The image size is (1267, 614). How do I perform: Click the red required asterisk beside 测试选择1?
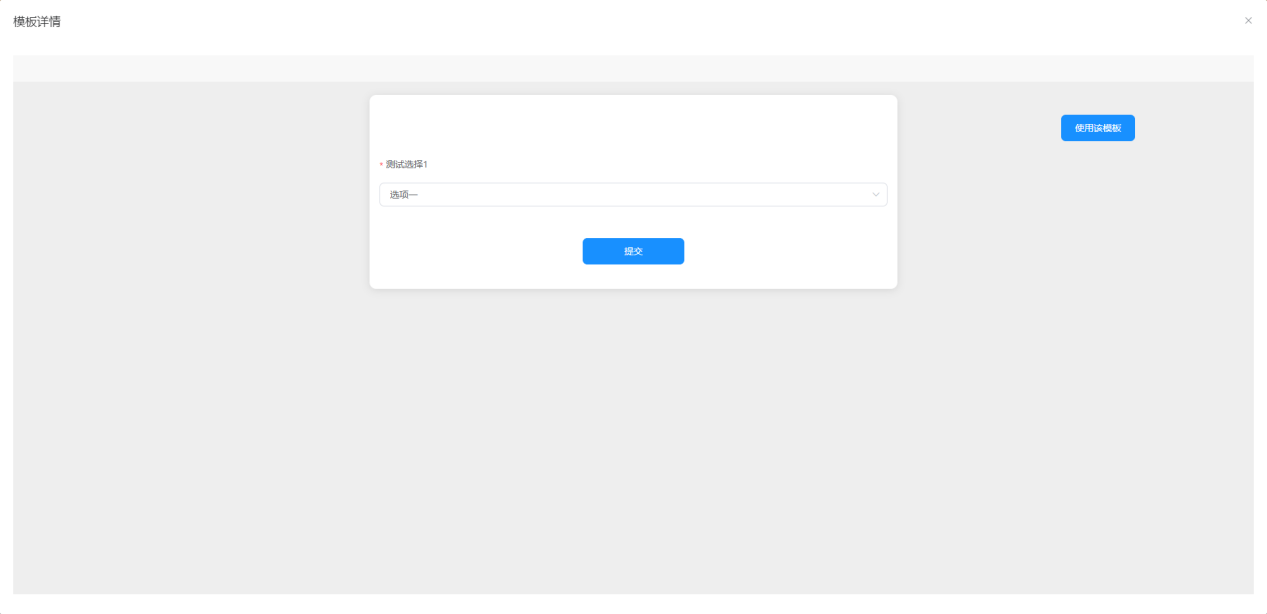381,165
